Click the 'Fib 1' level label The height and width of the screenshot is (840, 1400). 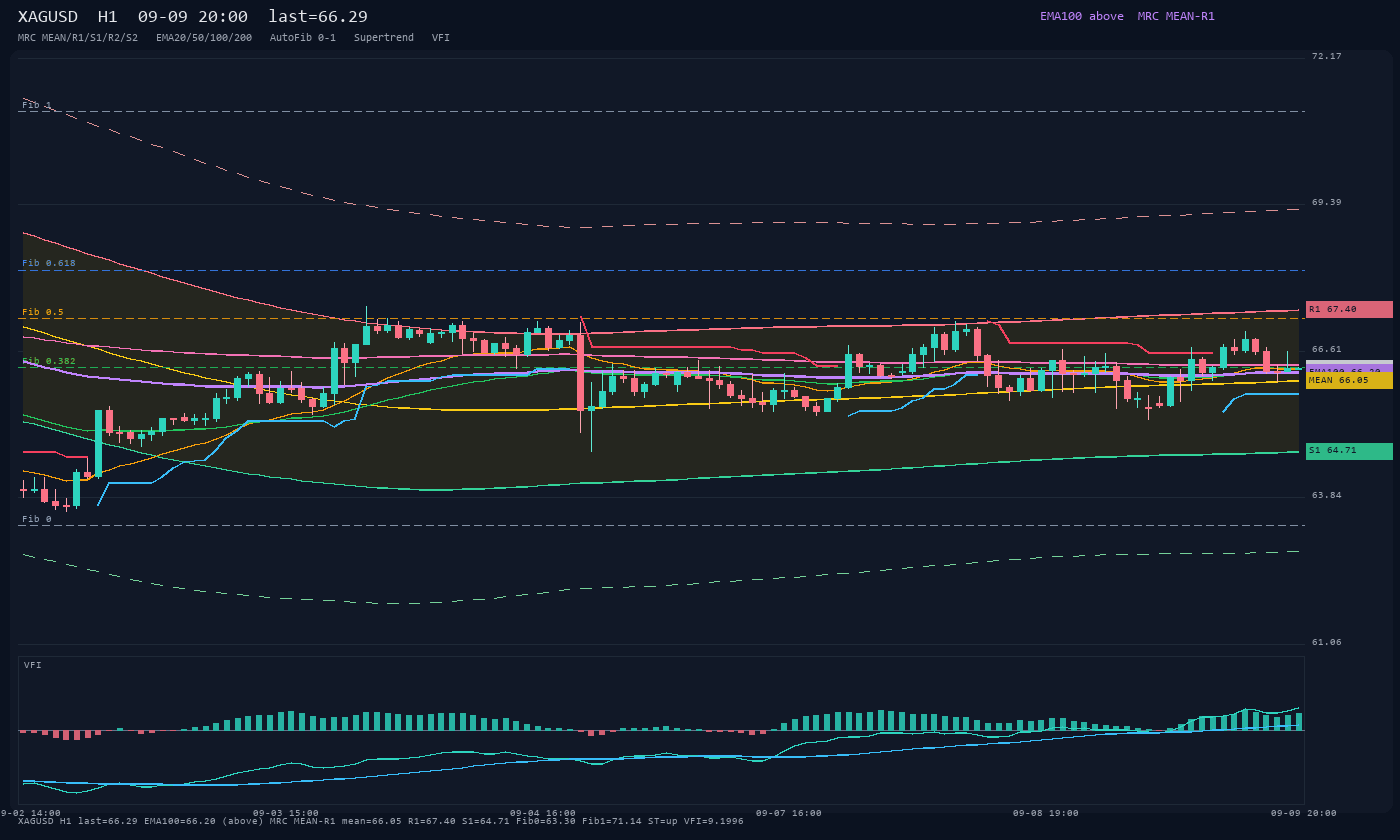(x=37, y=105)
